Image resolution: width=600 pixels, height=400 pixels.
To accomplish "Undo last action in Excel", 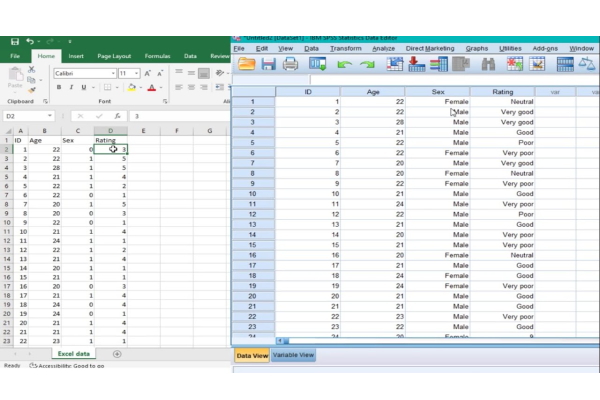I will tap(30, 41).
